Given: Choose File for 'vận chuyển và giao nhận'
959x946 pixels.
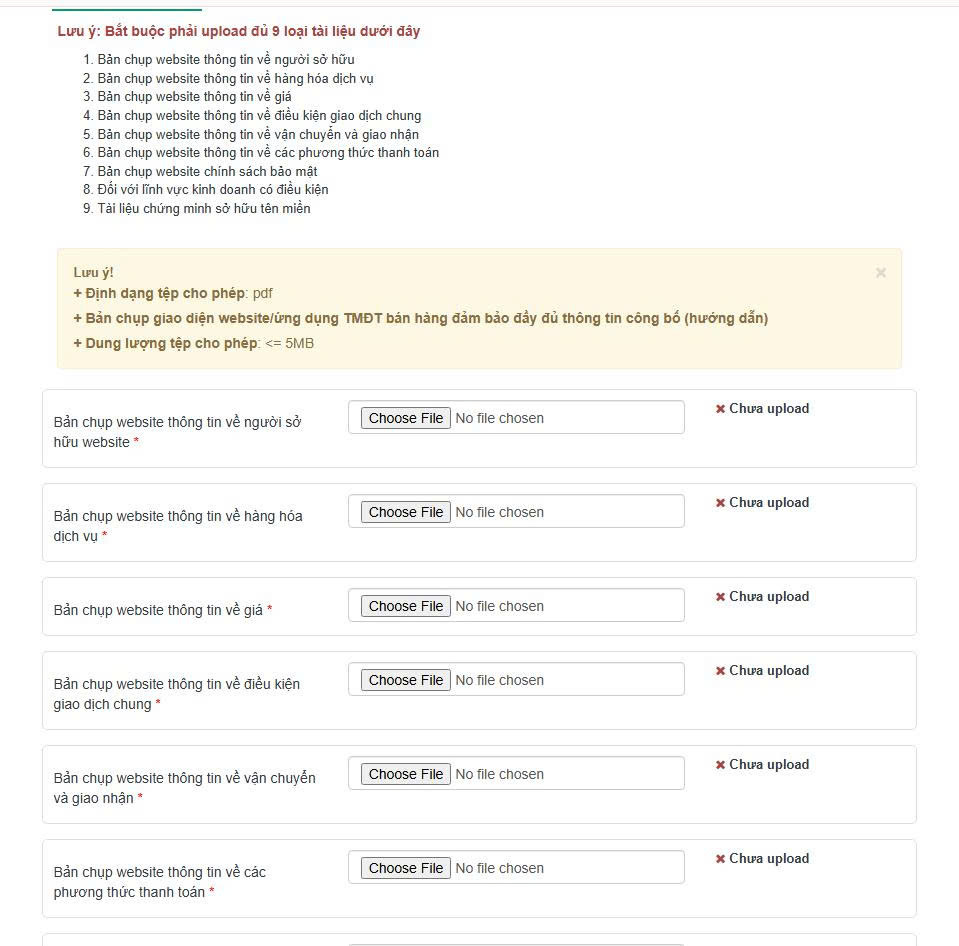Looking at the screenshot, I should click(405, 774).
